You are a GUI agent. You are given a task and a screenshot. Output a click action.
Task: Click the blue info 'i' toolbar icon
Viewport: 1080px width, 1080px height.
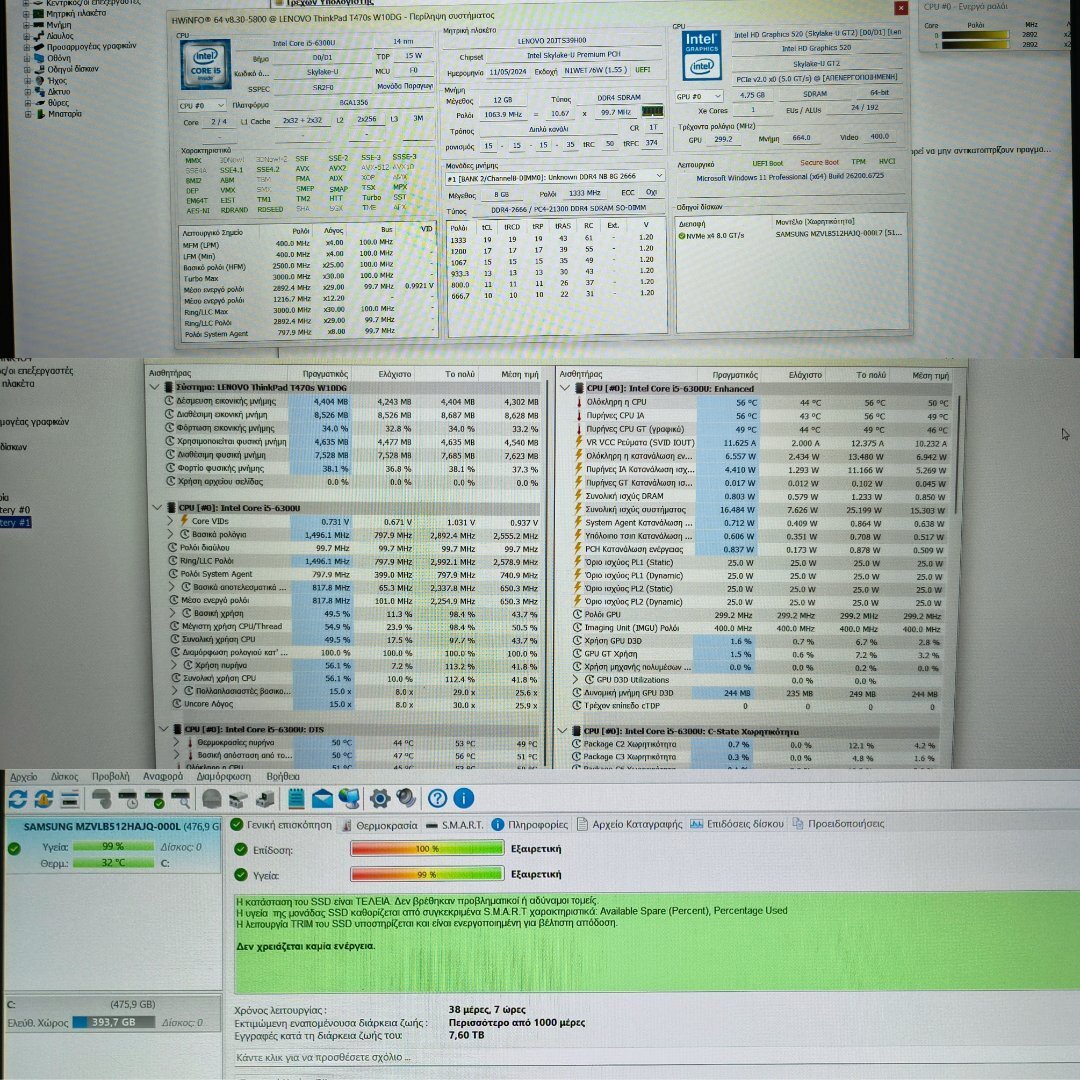pyautogui.click(x=464, y=798)
